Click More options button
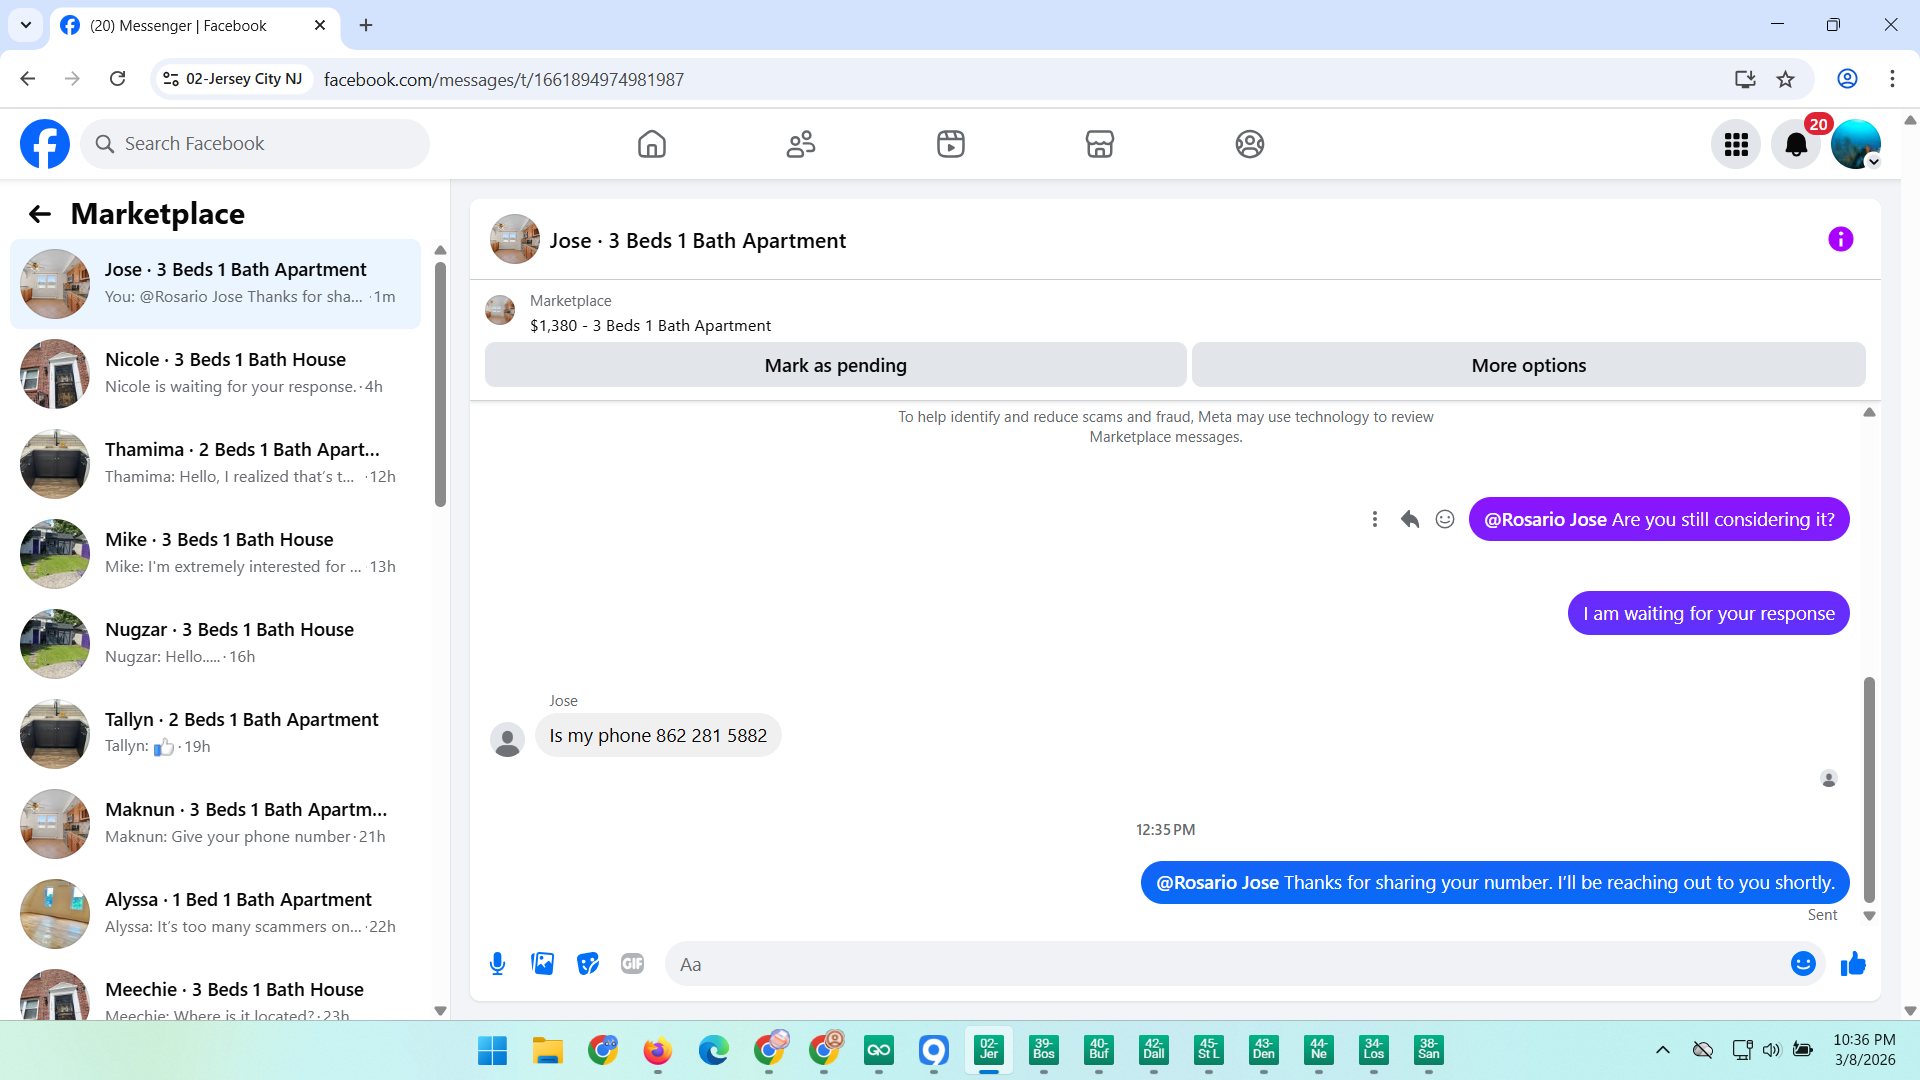Viewport: 1920px width, 1080px height. [1528, 365]
